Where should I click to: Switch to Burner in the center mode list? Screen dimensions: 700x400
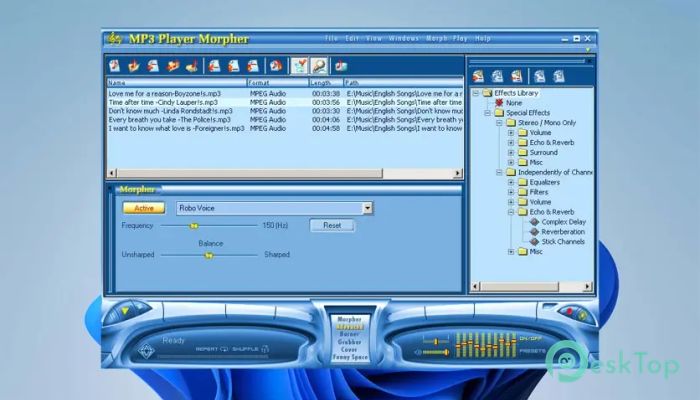click(350, 334)
